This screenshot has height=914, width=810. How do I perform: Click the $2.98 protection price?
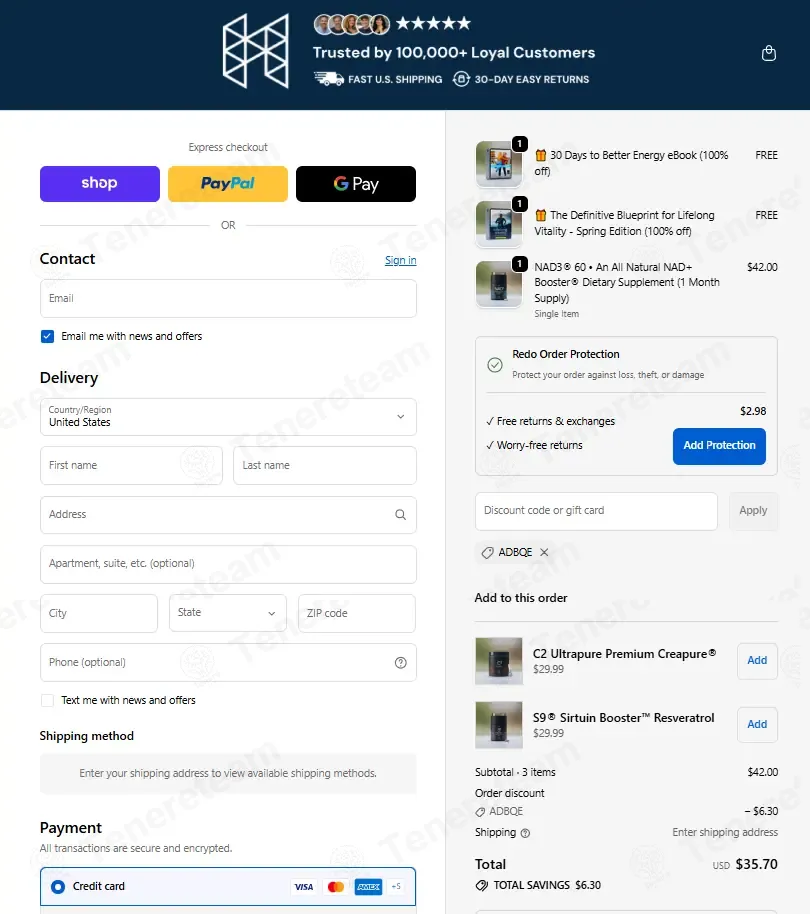[x=753, y=412]
